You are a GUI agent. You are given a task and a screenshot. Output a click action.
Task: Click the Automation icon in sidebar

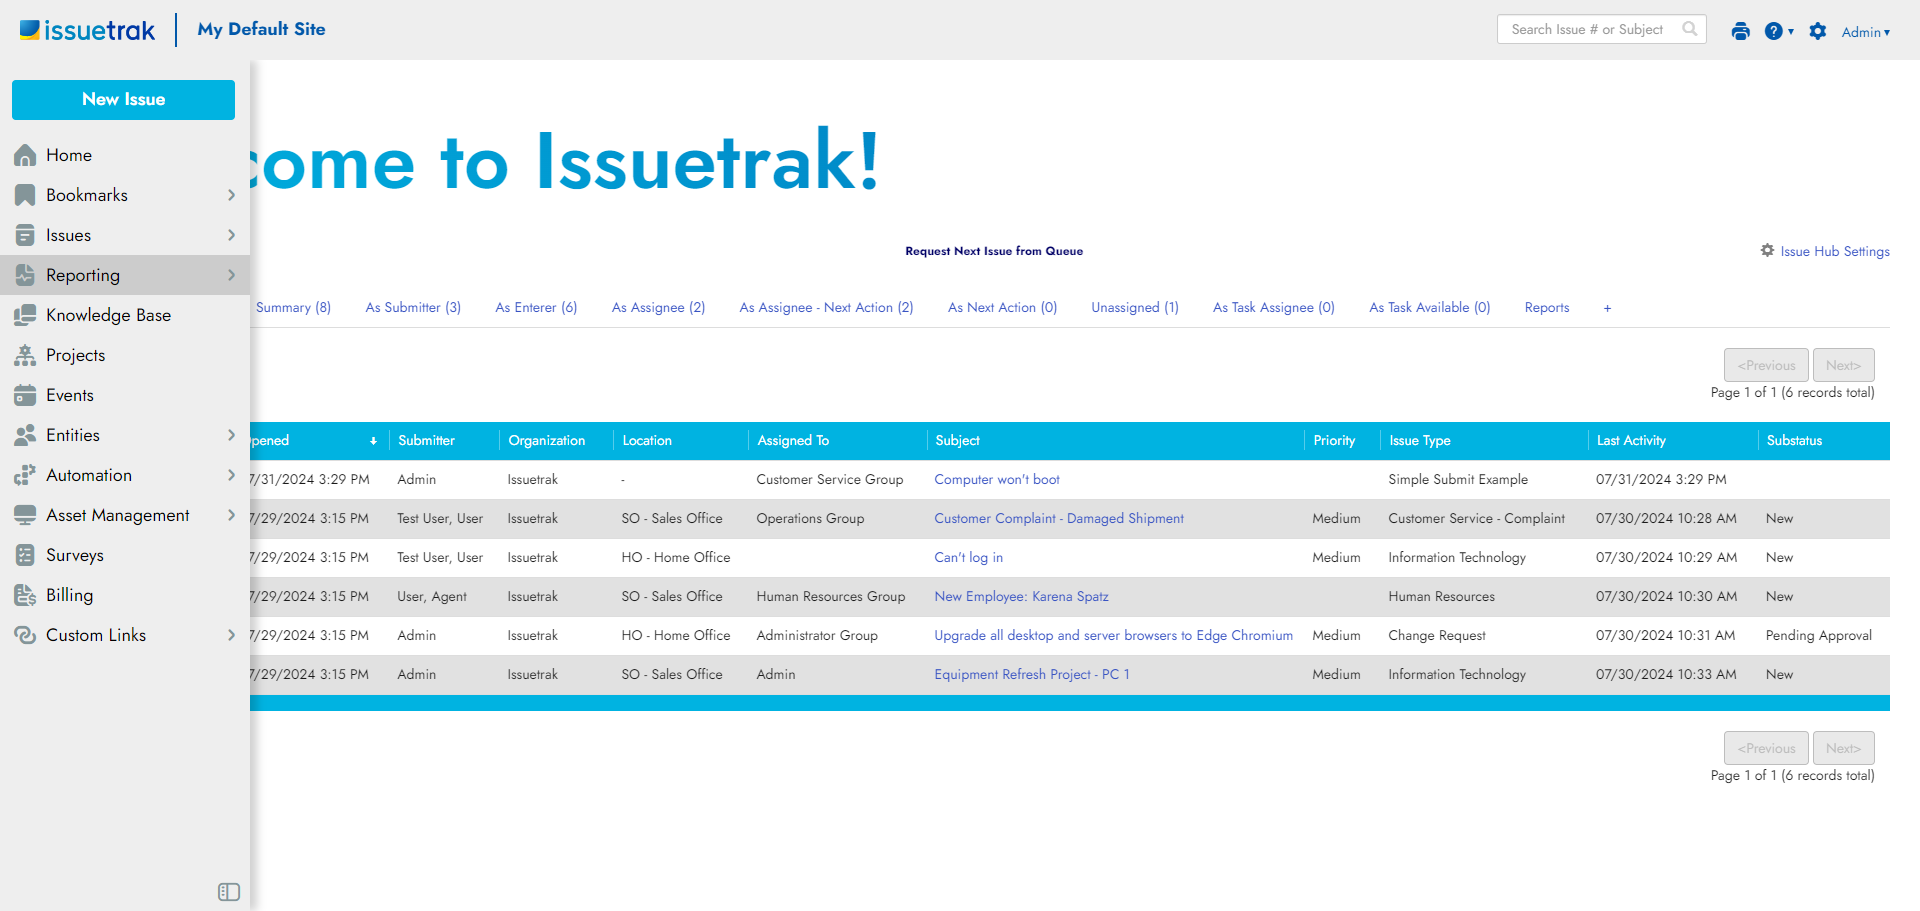click(x=25, y=475)
